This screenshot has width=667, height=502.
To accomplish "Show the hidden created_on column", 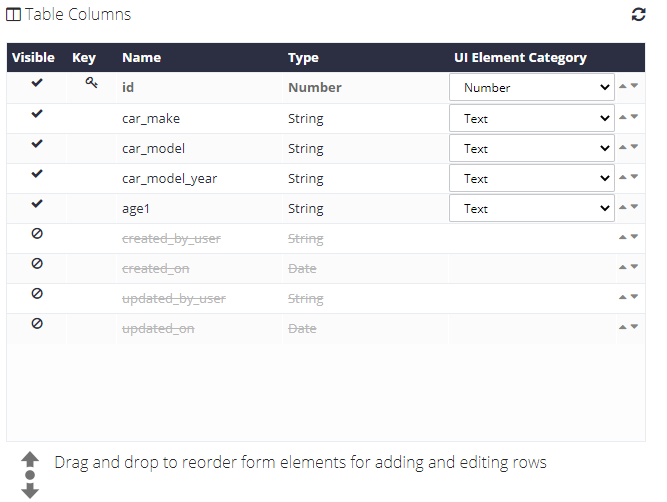I will pyautogui.click(x=37, y=264).
